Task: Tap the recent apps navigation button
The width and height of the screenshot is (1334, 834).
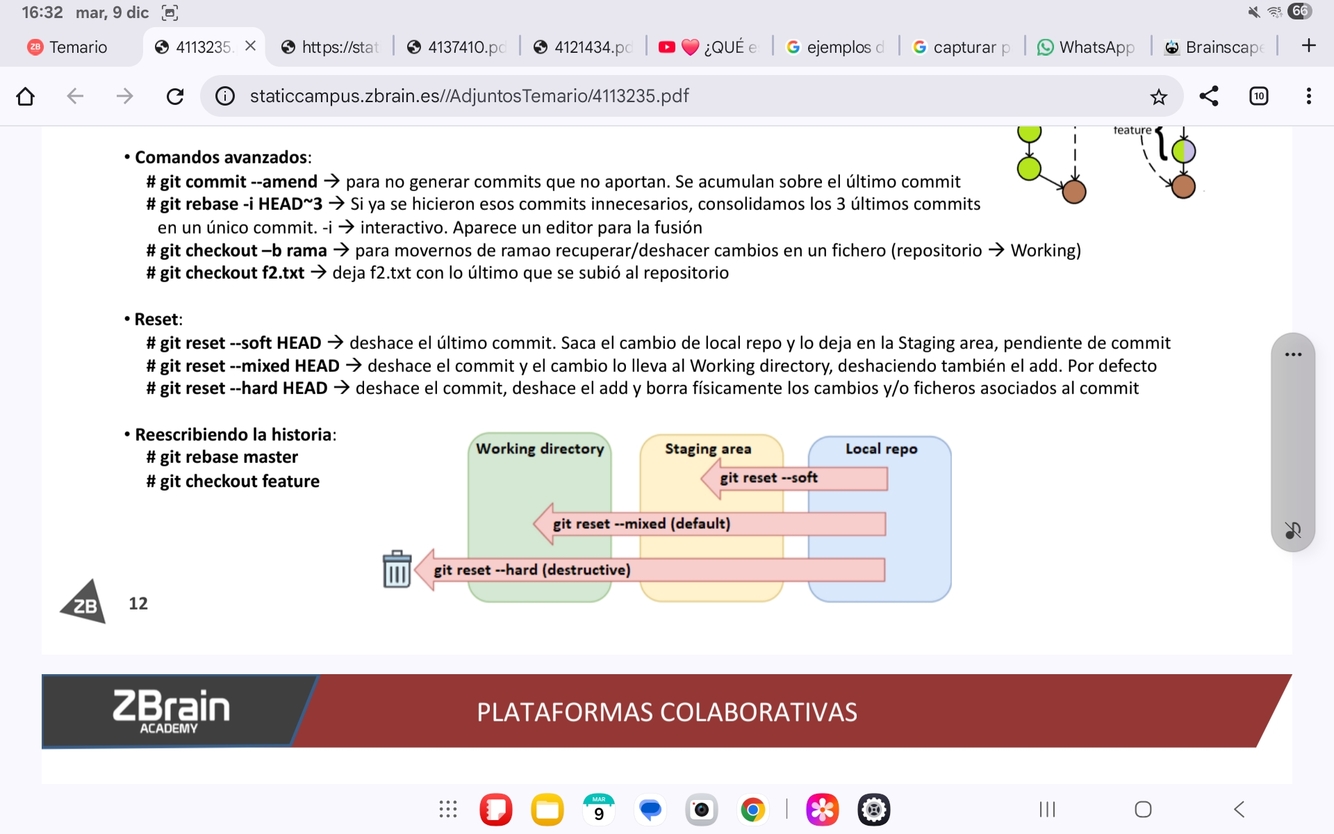Action: point(1047,809)
